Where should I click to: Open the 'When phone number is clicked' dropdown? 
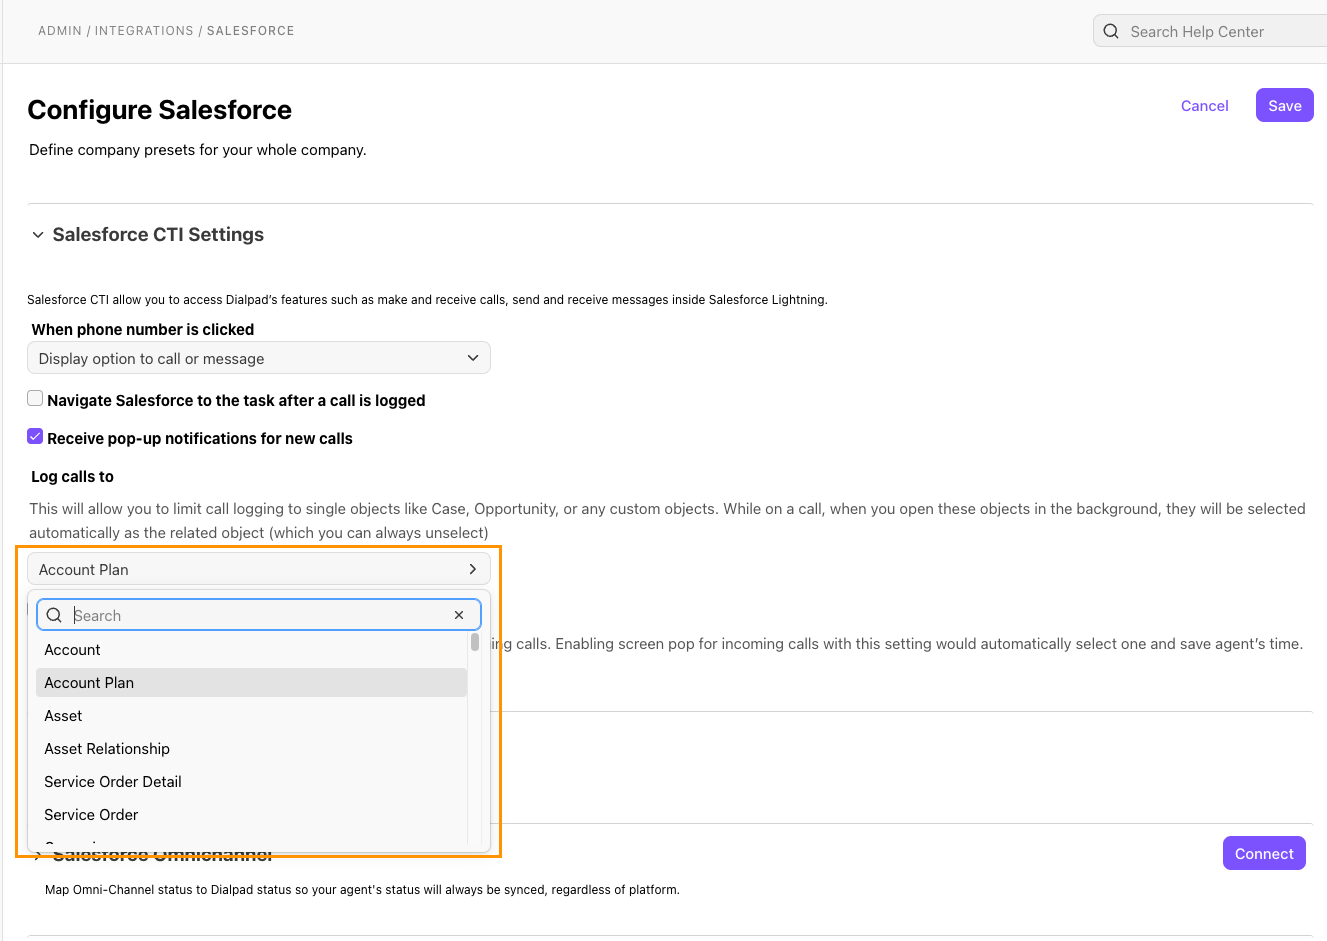259,358
